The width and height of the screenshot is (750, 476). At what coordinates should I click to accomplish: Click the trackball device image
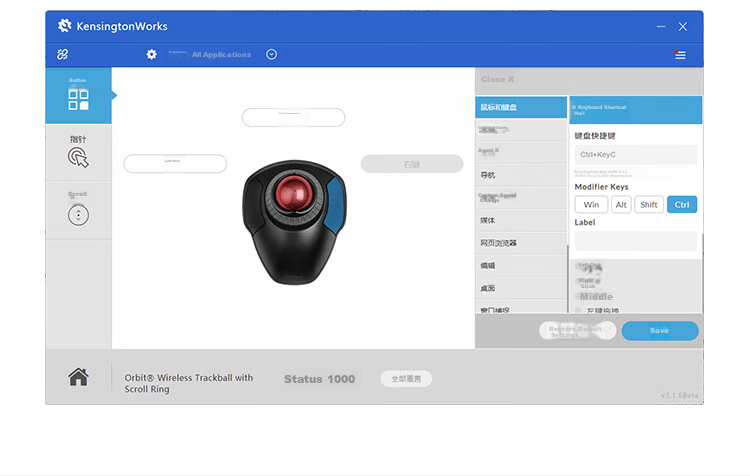point(295,222)
